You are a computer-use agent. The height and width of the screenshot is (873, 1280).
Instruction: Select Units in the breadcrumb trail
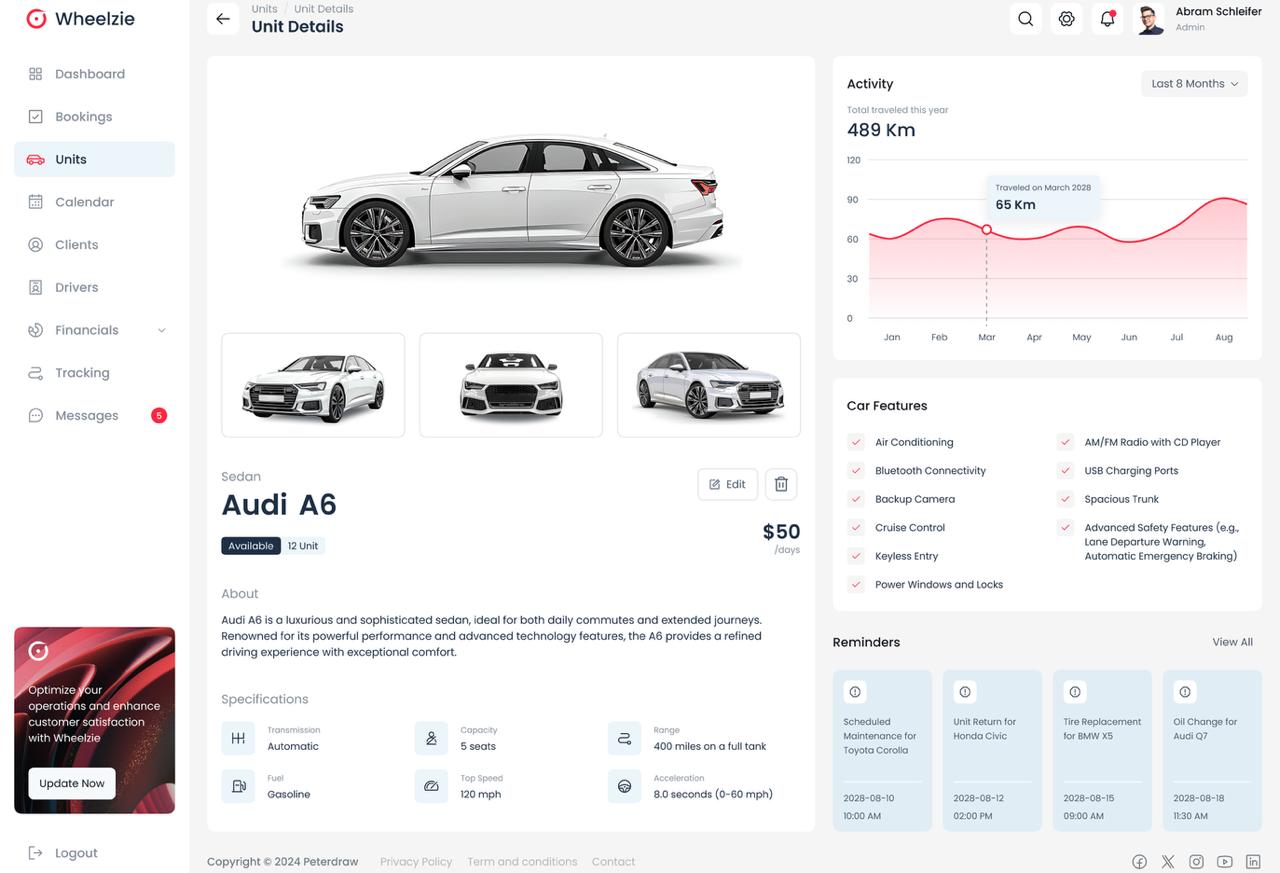tap(264, 8)
